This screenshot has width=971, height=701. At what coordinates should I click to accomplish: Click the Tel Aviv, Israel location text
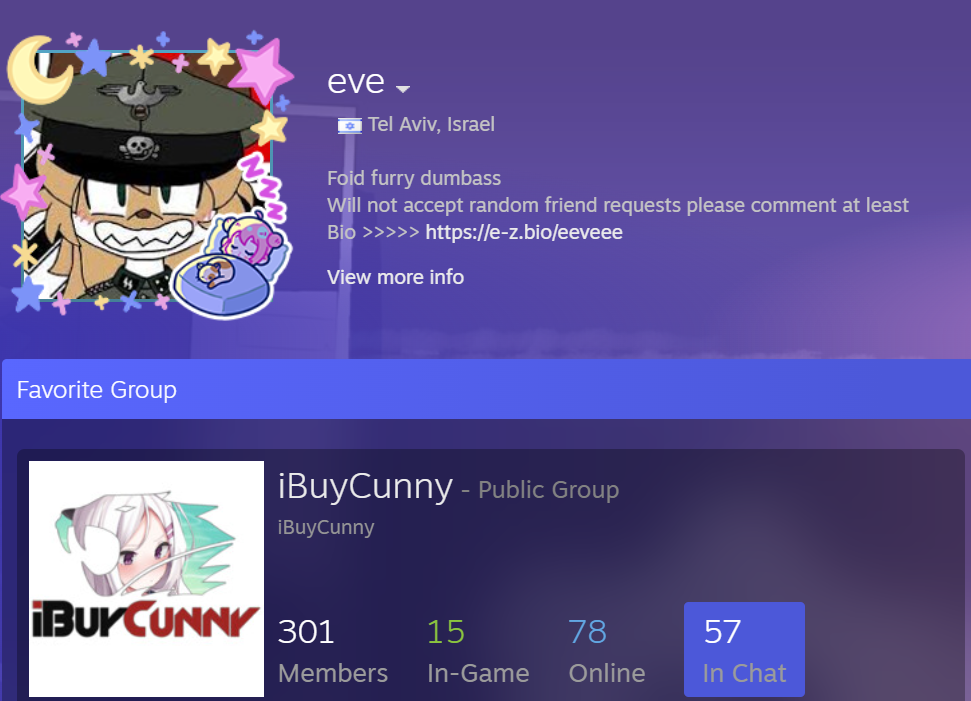(x=431, y=124)
